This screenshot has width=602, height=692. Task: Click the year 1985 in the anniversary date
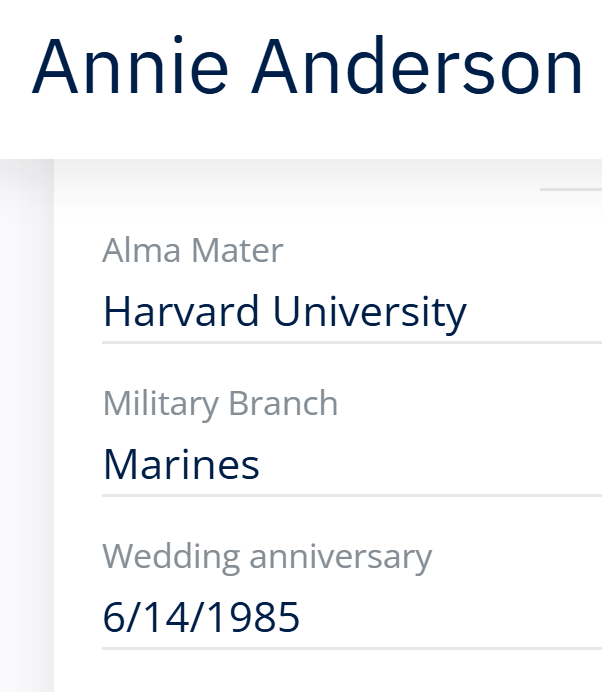[260, 618]
